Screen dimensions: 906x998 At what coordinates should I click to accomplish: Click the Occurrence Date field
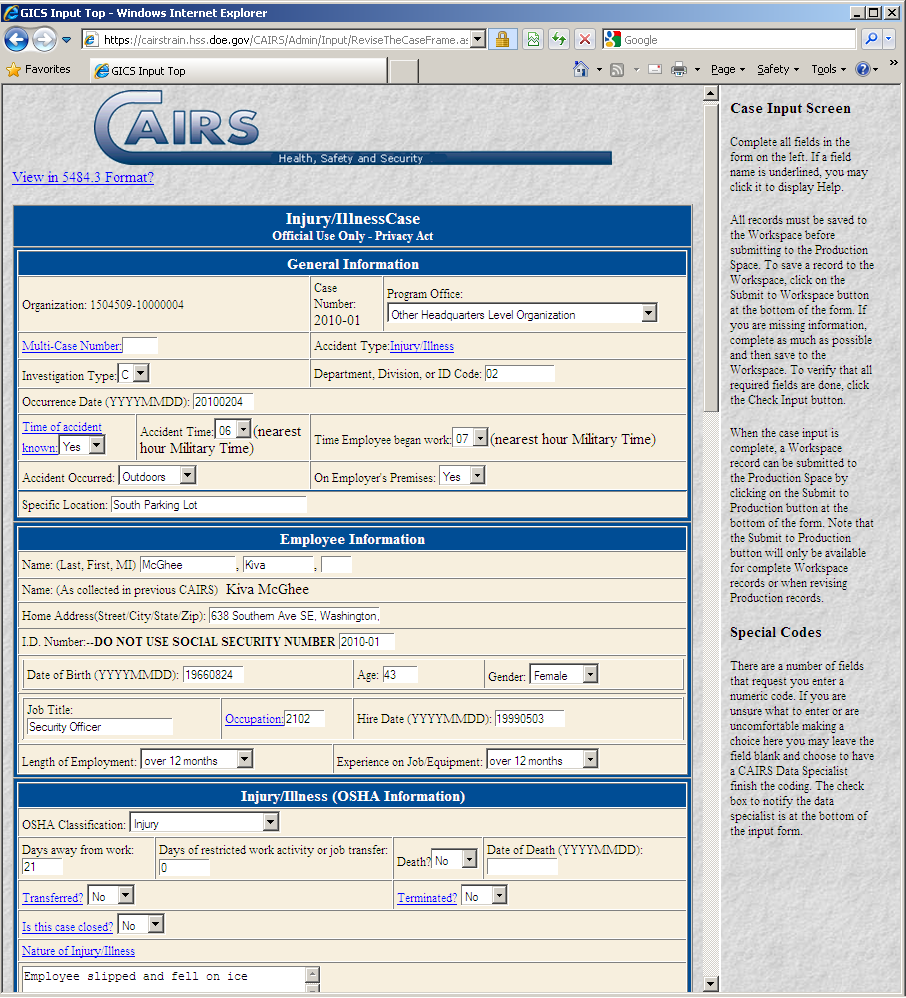click(223, 402)
